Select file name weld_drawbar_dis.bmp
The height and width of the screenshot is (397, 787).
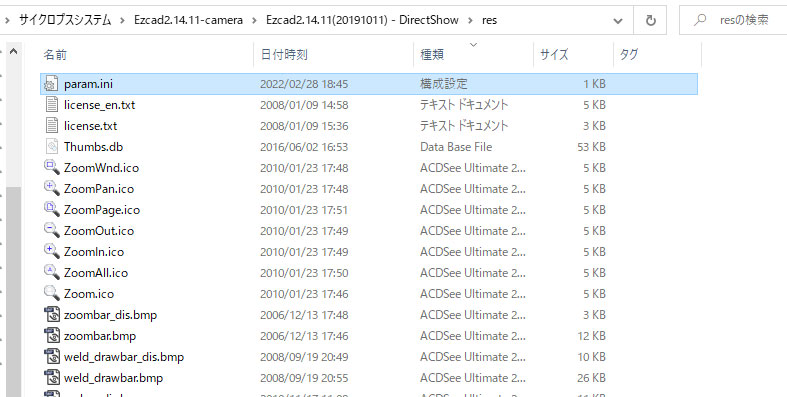tap(124, 357)
